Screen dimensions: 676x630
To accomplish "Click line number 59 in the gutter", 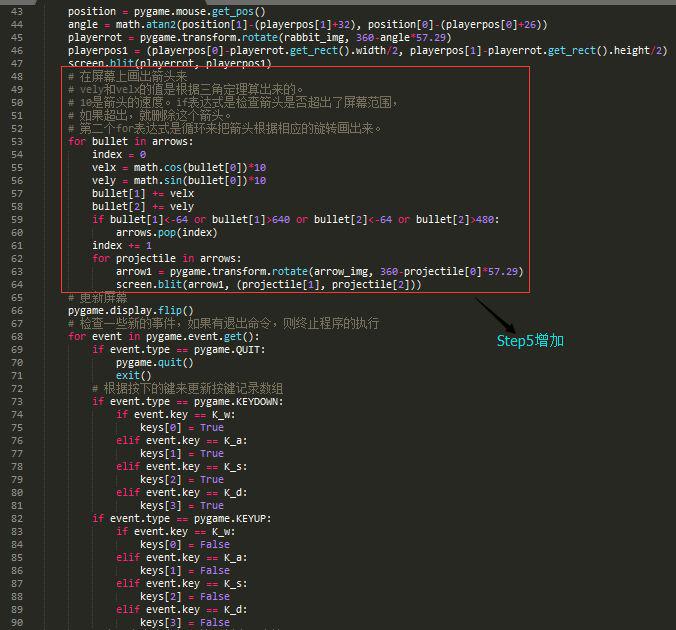I will click(17, 219).
